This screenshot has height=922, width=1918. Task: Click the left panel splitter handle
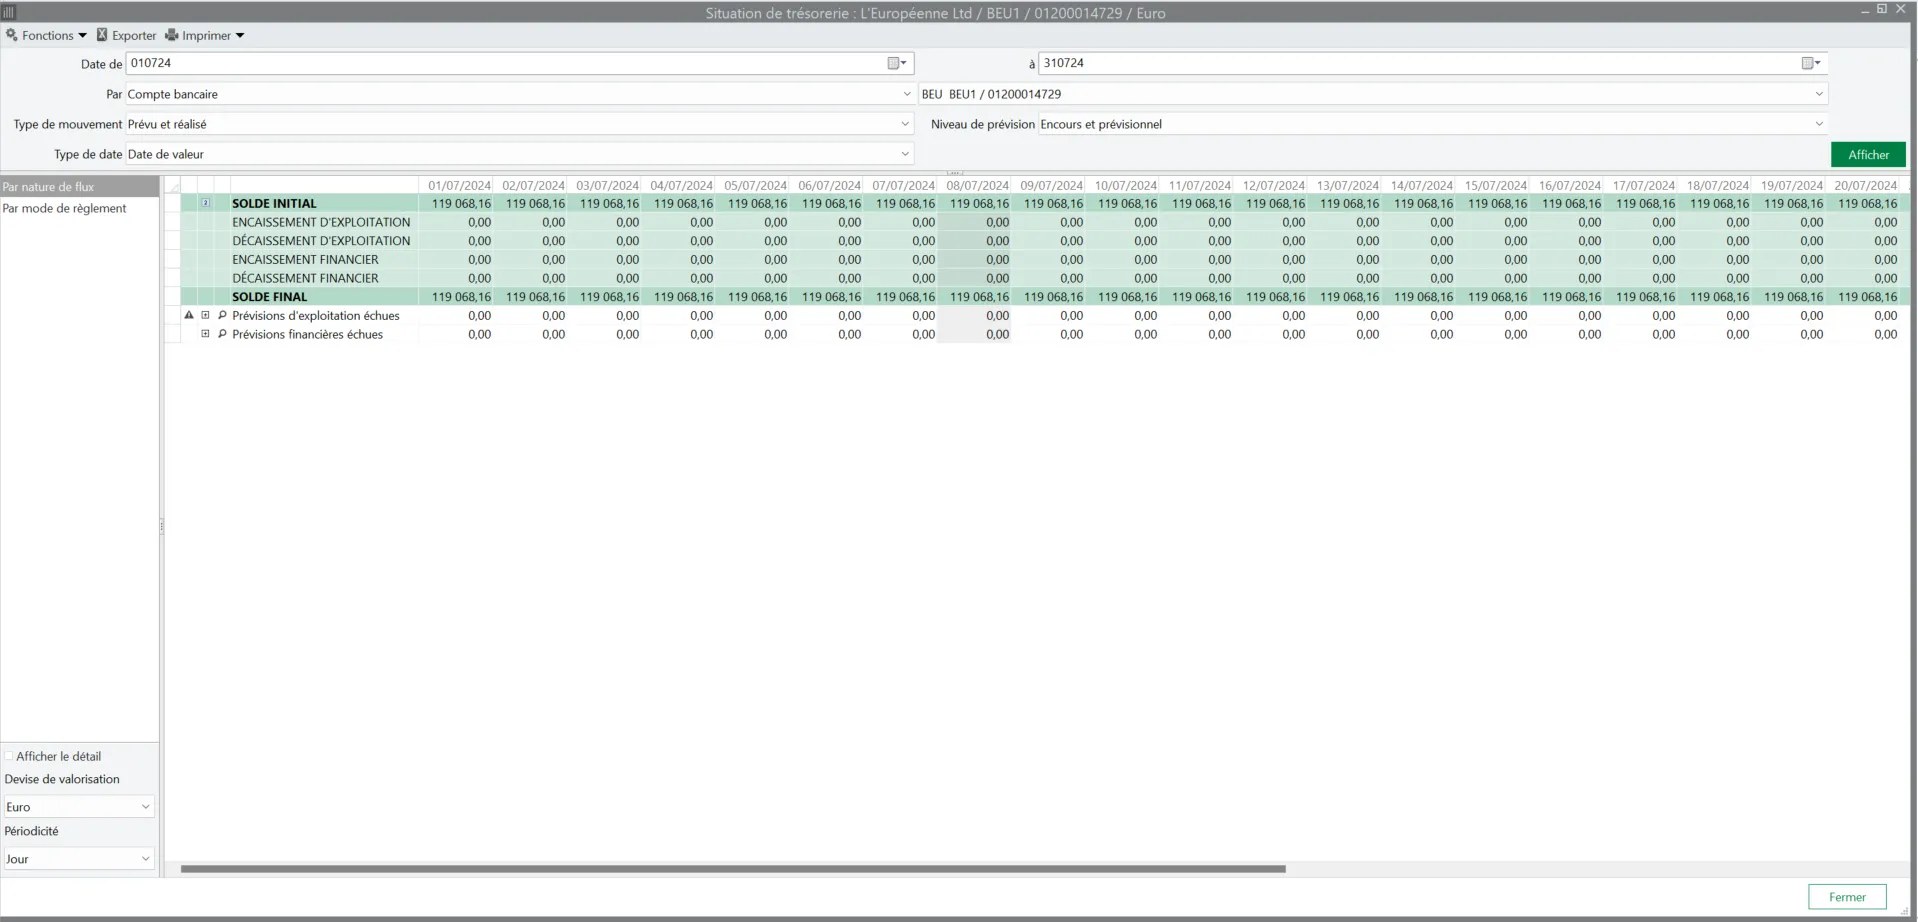(162, 526)
